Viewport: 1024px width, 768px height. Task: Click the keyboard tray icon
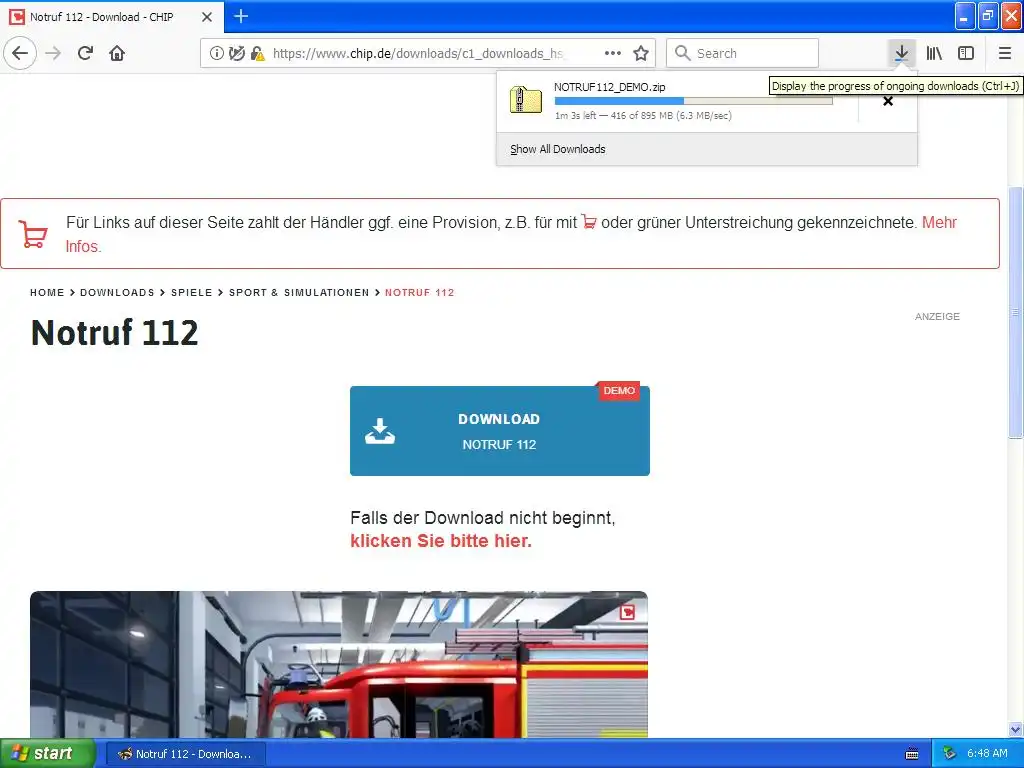pos(912,754)
